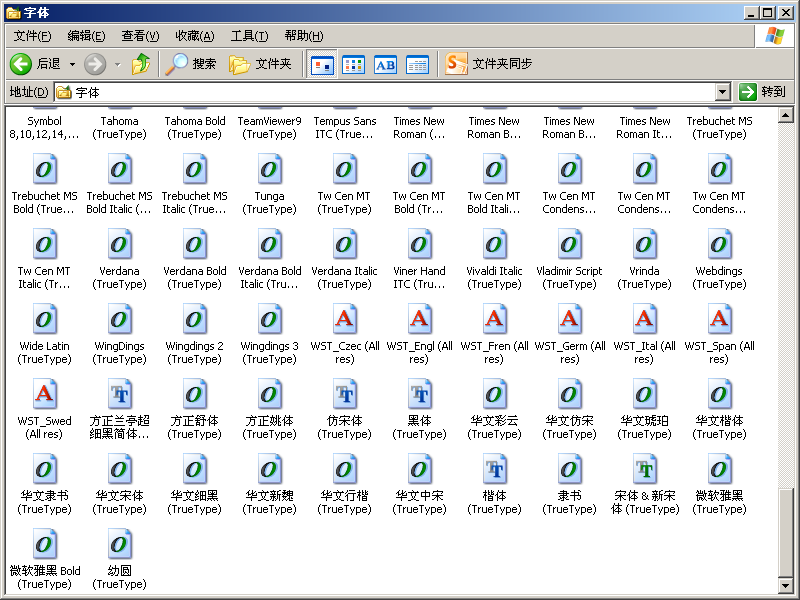This screenshot has width=800, height=600.
Task: Select the Webdings font icon
Action: [719, 244]
